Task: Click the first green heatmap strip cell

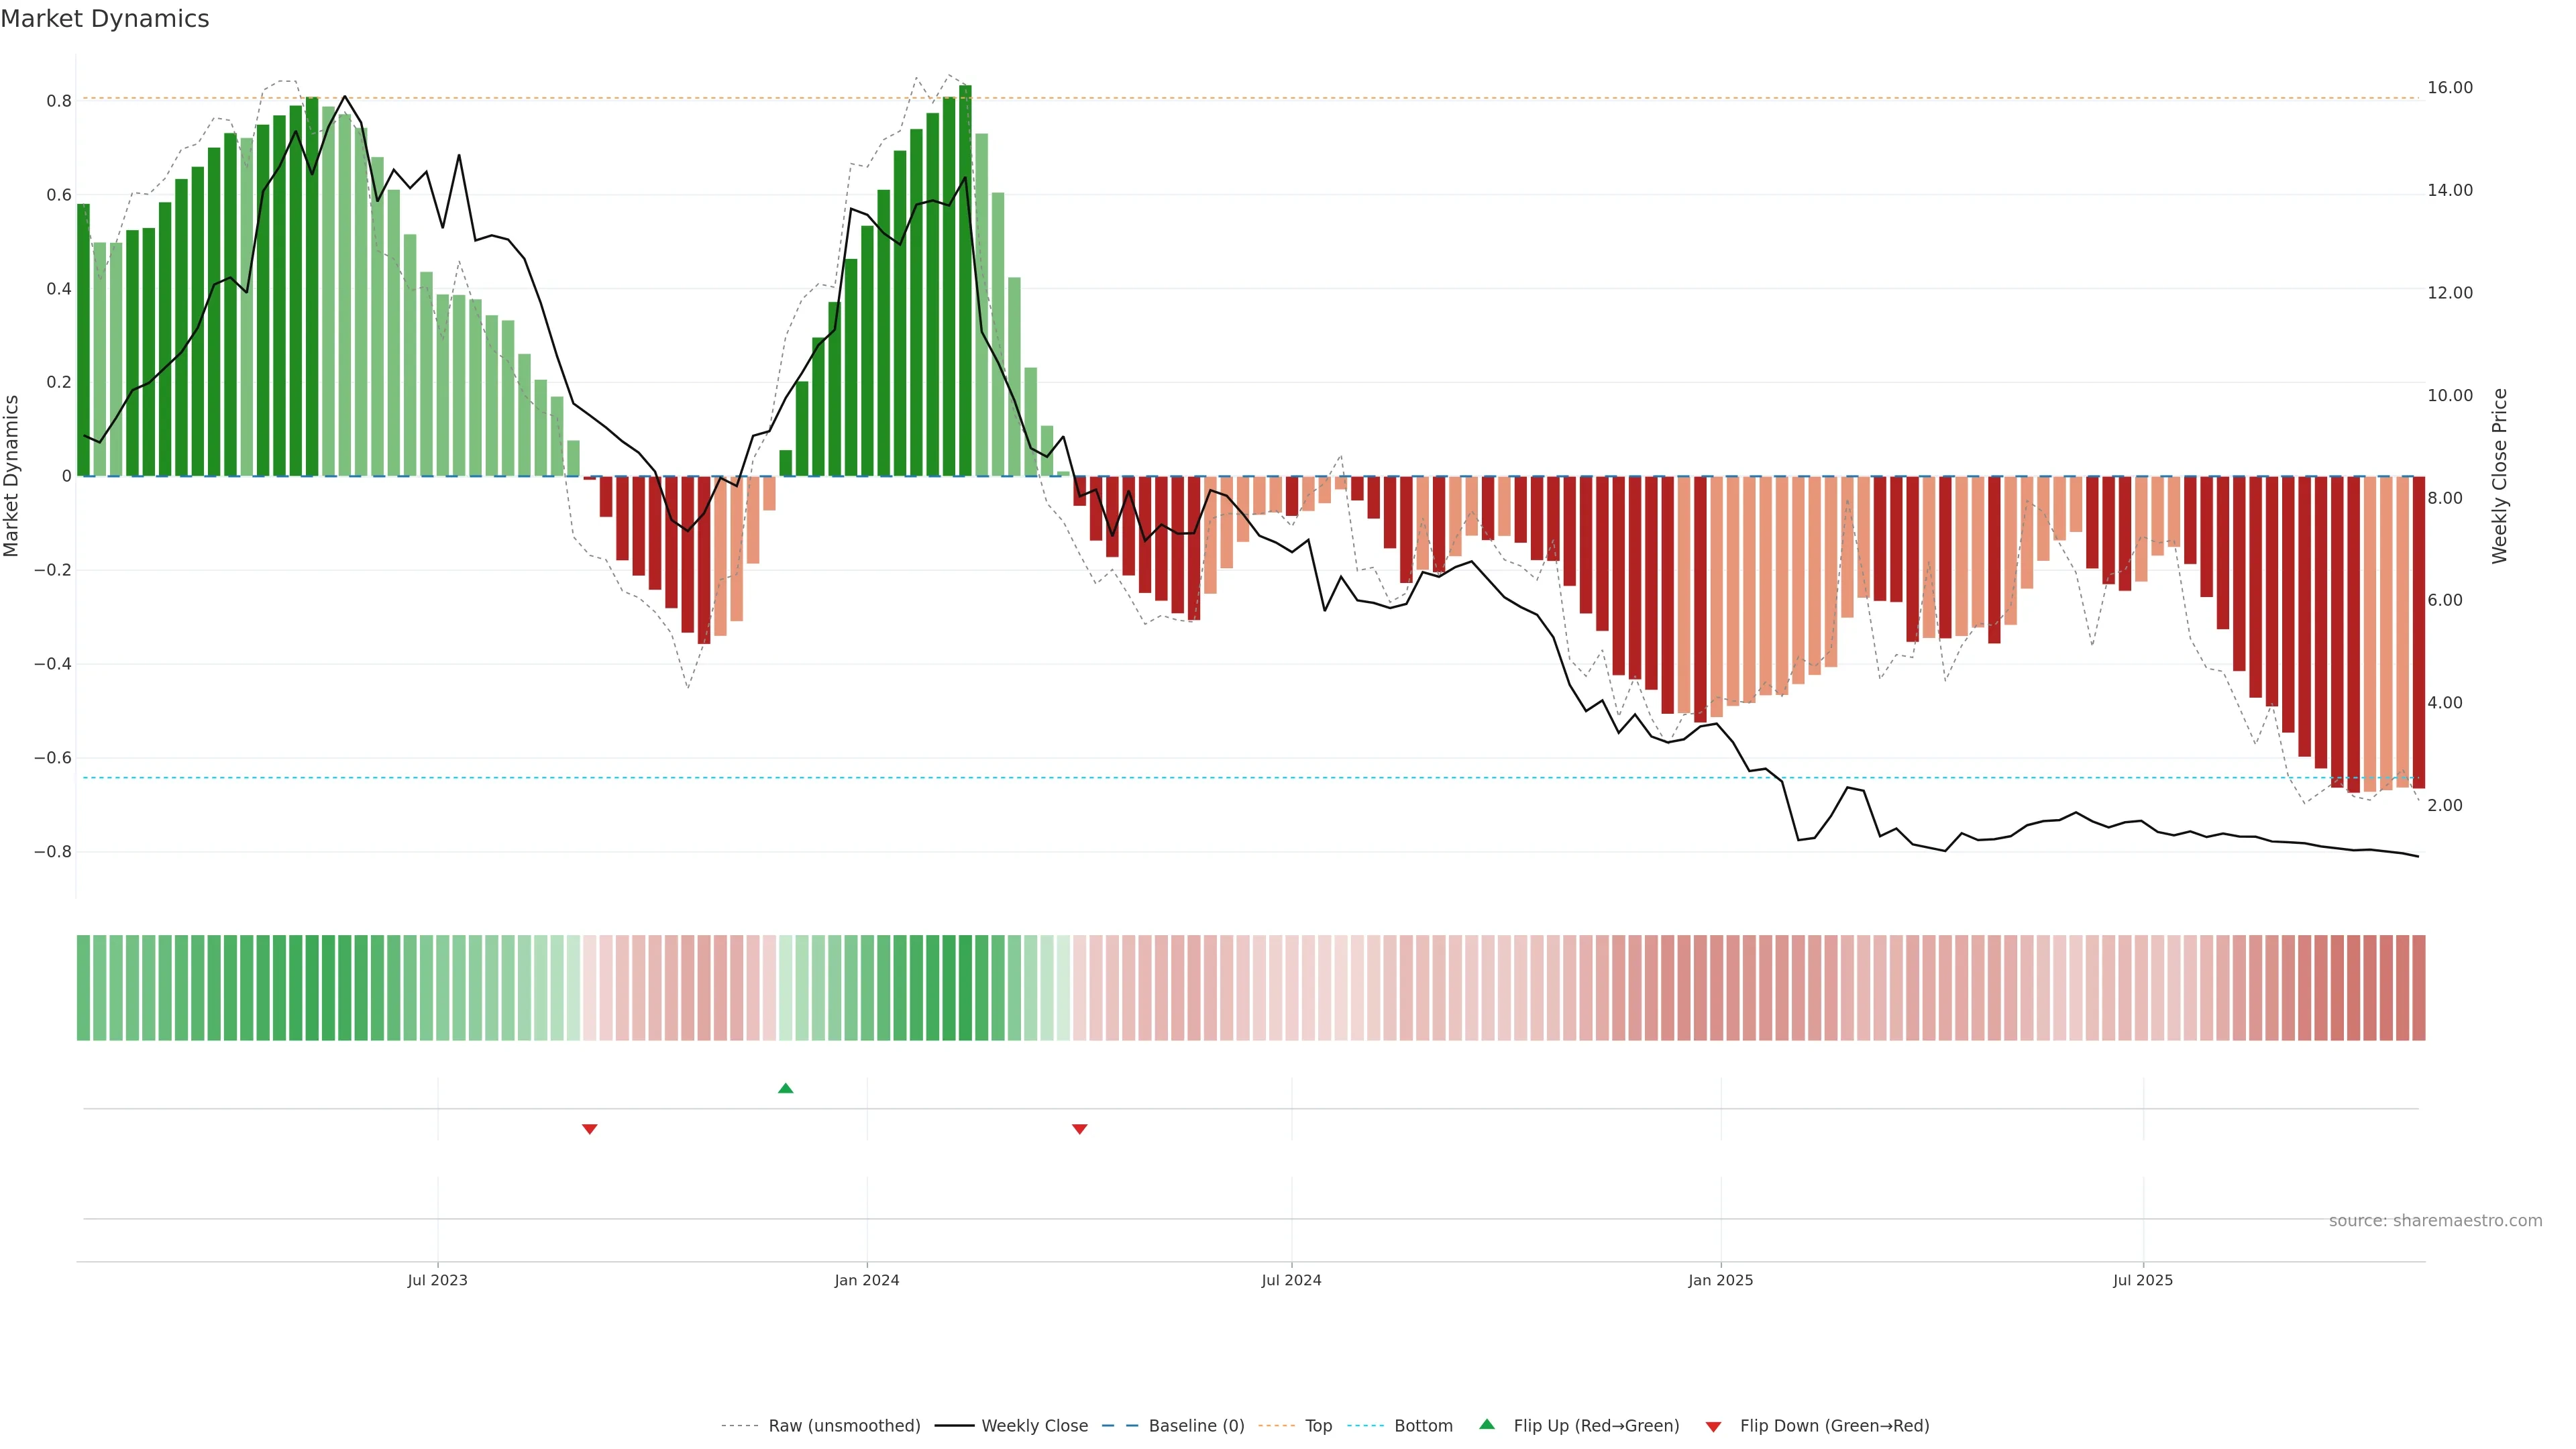Action: point(83,988)
